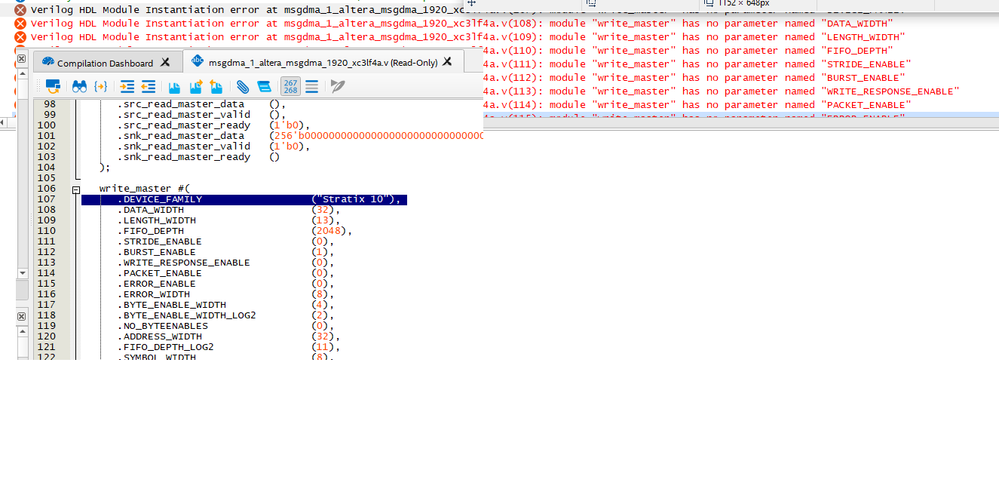999x489 pixels.
Task: Click the .ERROR_ENABLE parameter on line 115
Action: click(x=156, y=284)
